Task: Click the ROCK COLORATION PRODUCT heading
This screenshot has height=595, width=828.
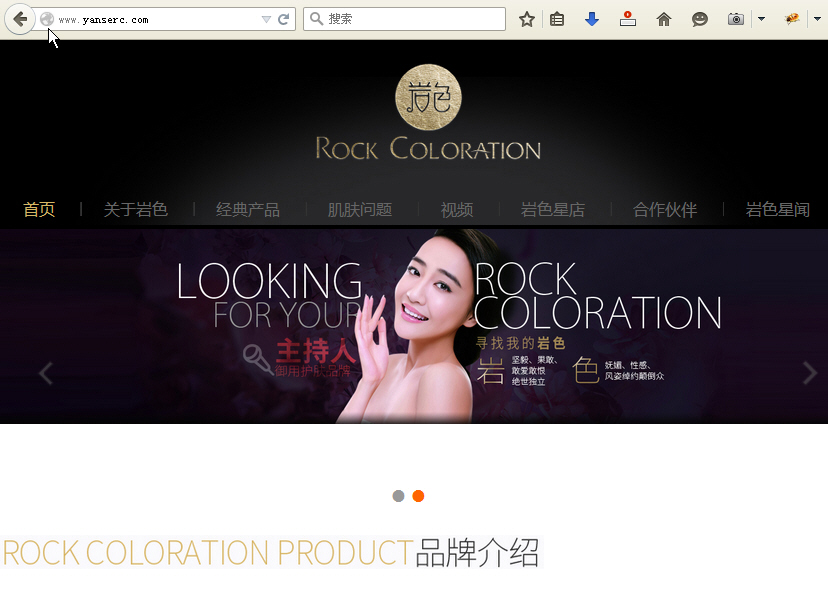Action: (208, 553)
